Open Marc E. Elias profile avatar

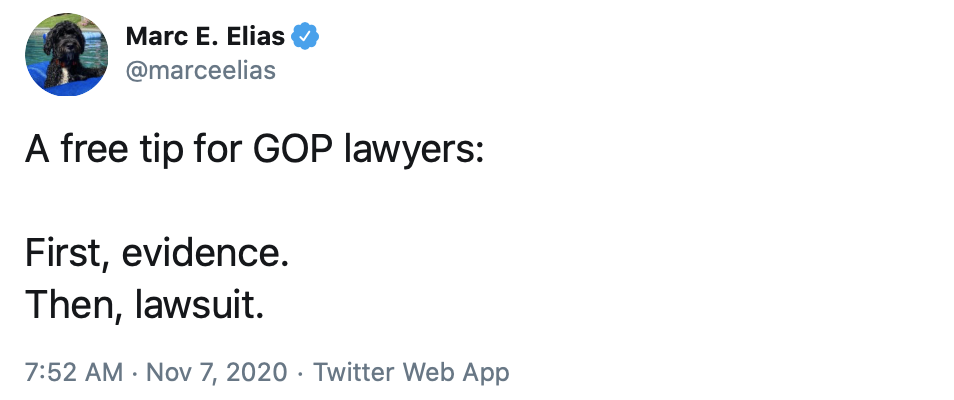pyautogui.click(x=66, y=55)
